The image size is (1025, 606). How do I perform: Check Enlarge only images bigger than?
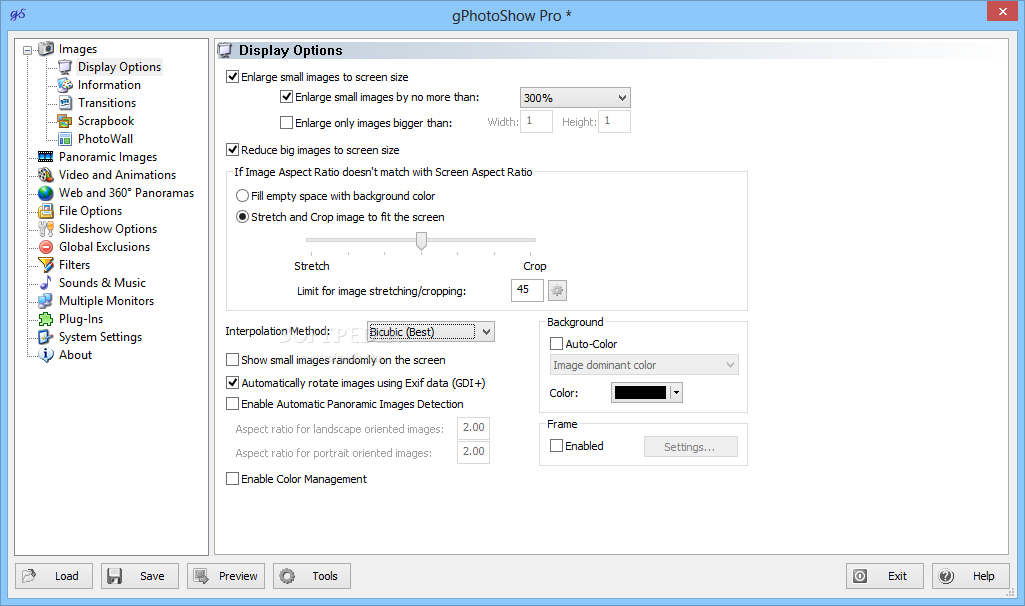286,122
